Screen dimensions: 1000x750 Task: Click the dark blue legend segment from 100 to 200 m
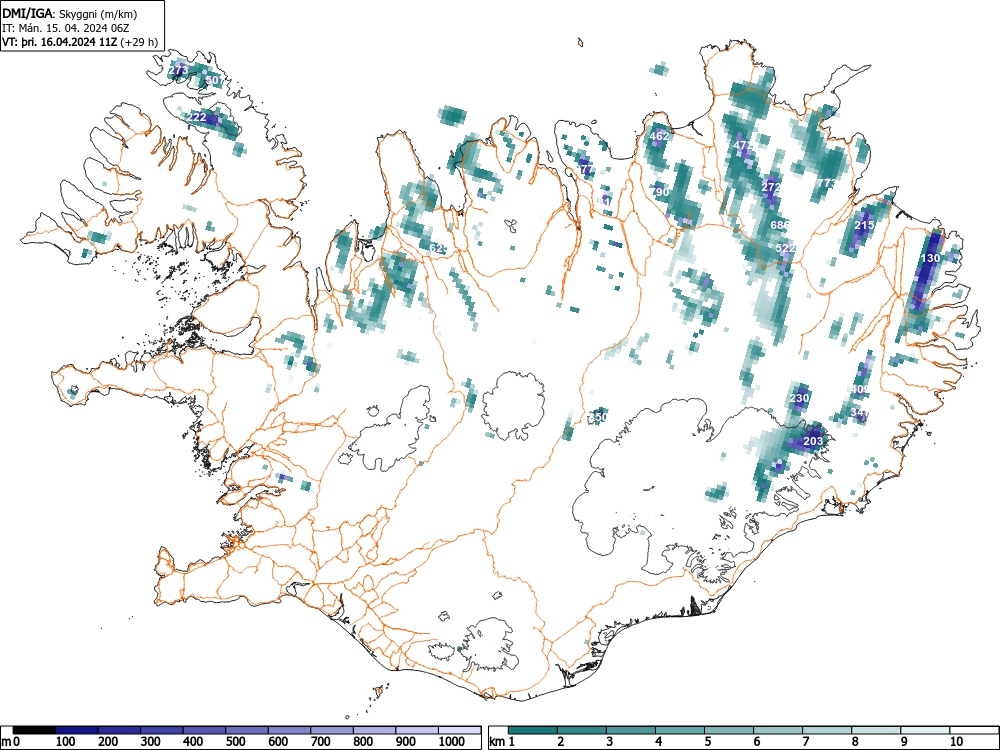click(x=77, y=730)
